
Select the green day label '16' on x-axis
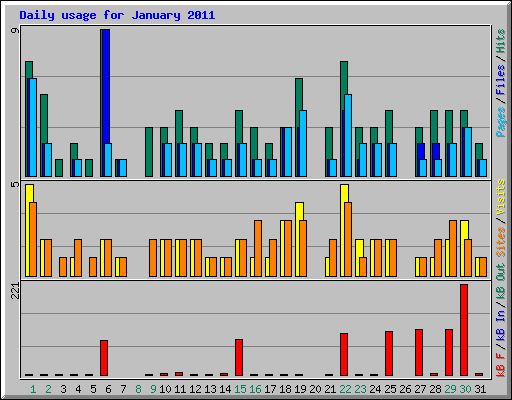[255, 389]
